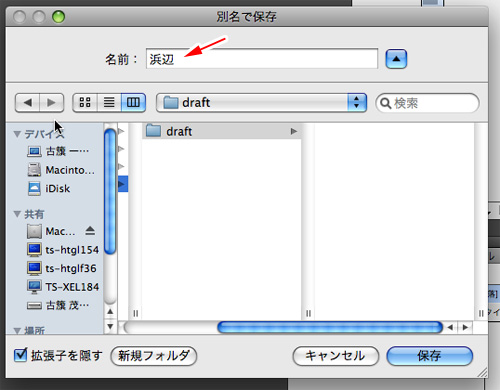The image size is (500, 390).
Task: Click the sidebar vertical scroll thumb
Action: (110, 192)
